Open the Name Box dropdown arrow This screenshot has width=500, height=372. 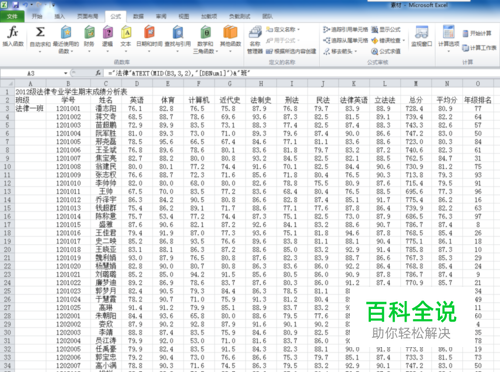[66, 73]
